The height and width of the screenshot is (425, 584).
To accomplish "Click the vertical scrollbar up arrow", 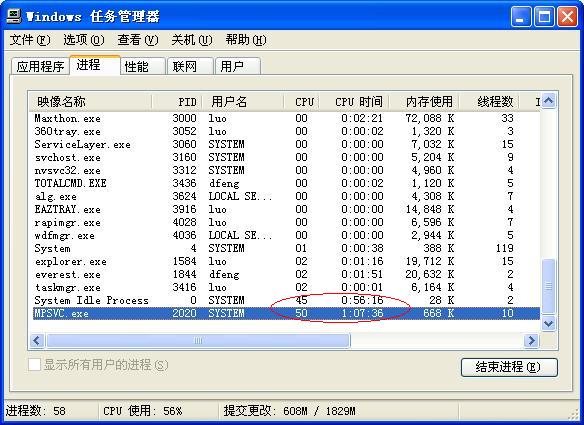I will coord(549,101).
